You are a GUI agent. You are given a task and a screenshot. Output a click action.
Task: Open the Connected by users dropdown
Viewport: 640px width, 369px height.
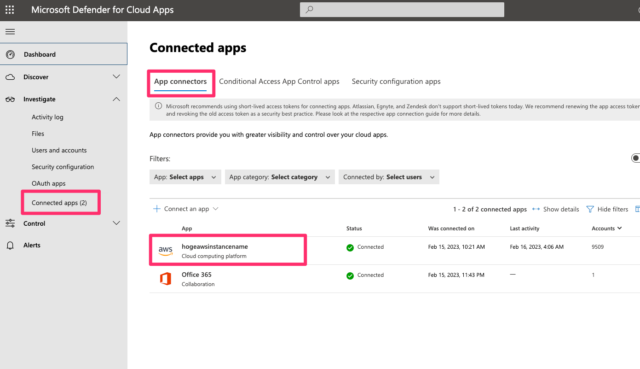tap(389, 177)
